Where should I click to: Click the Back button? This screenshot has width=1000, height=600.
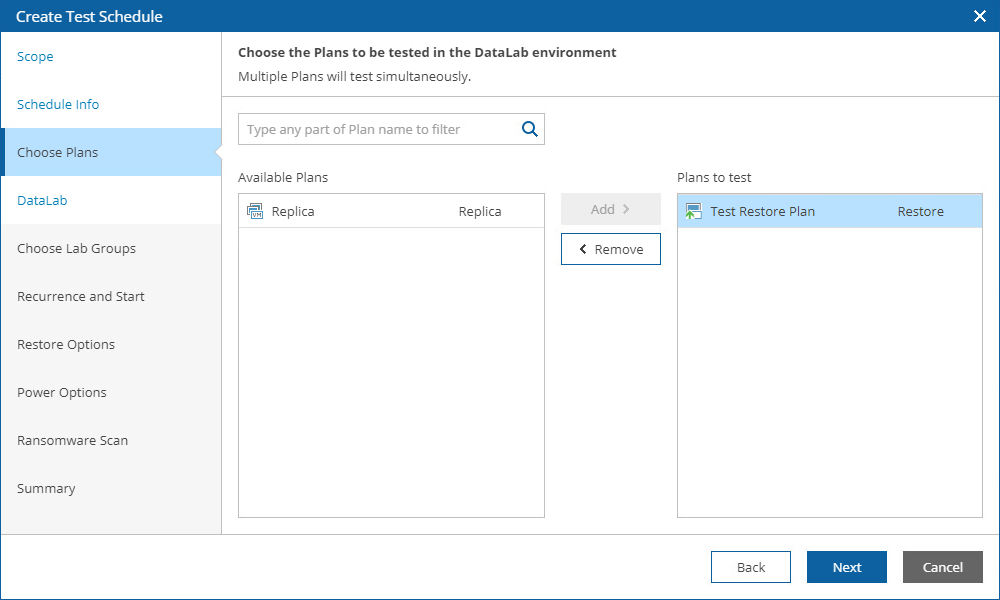[x=750, y=567]
